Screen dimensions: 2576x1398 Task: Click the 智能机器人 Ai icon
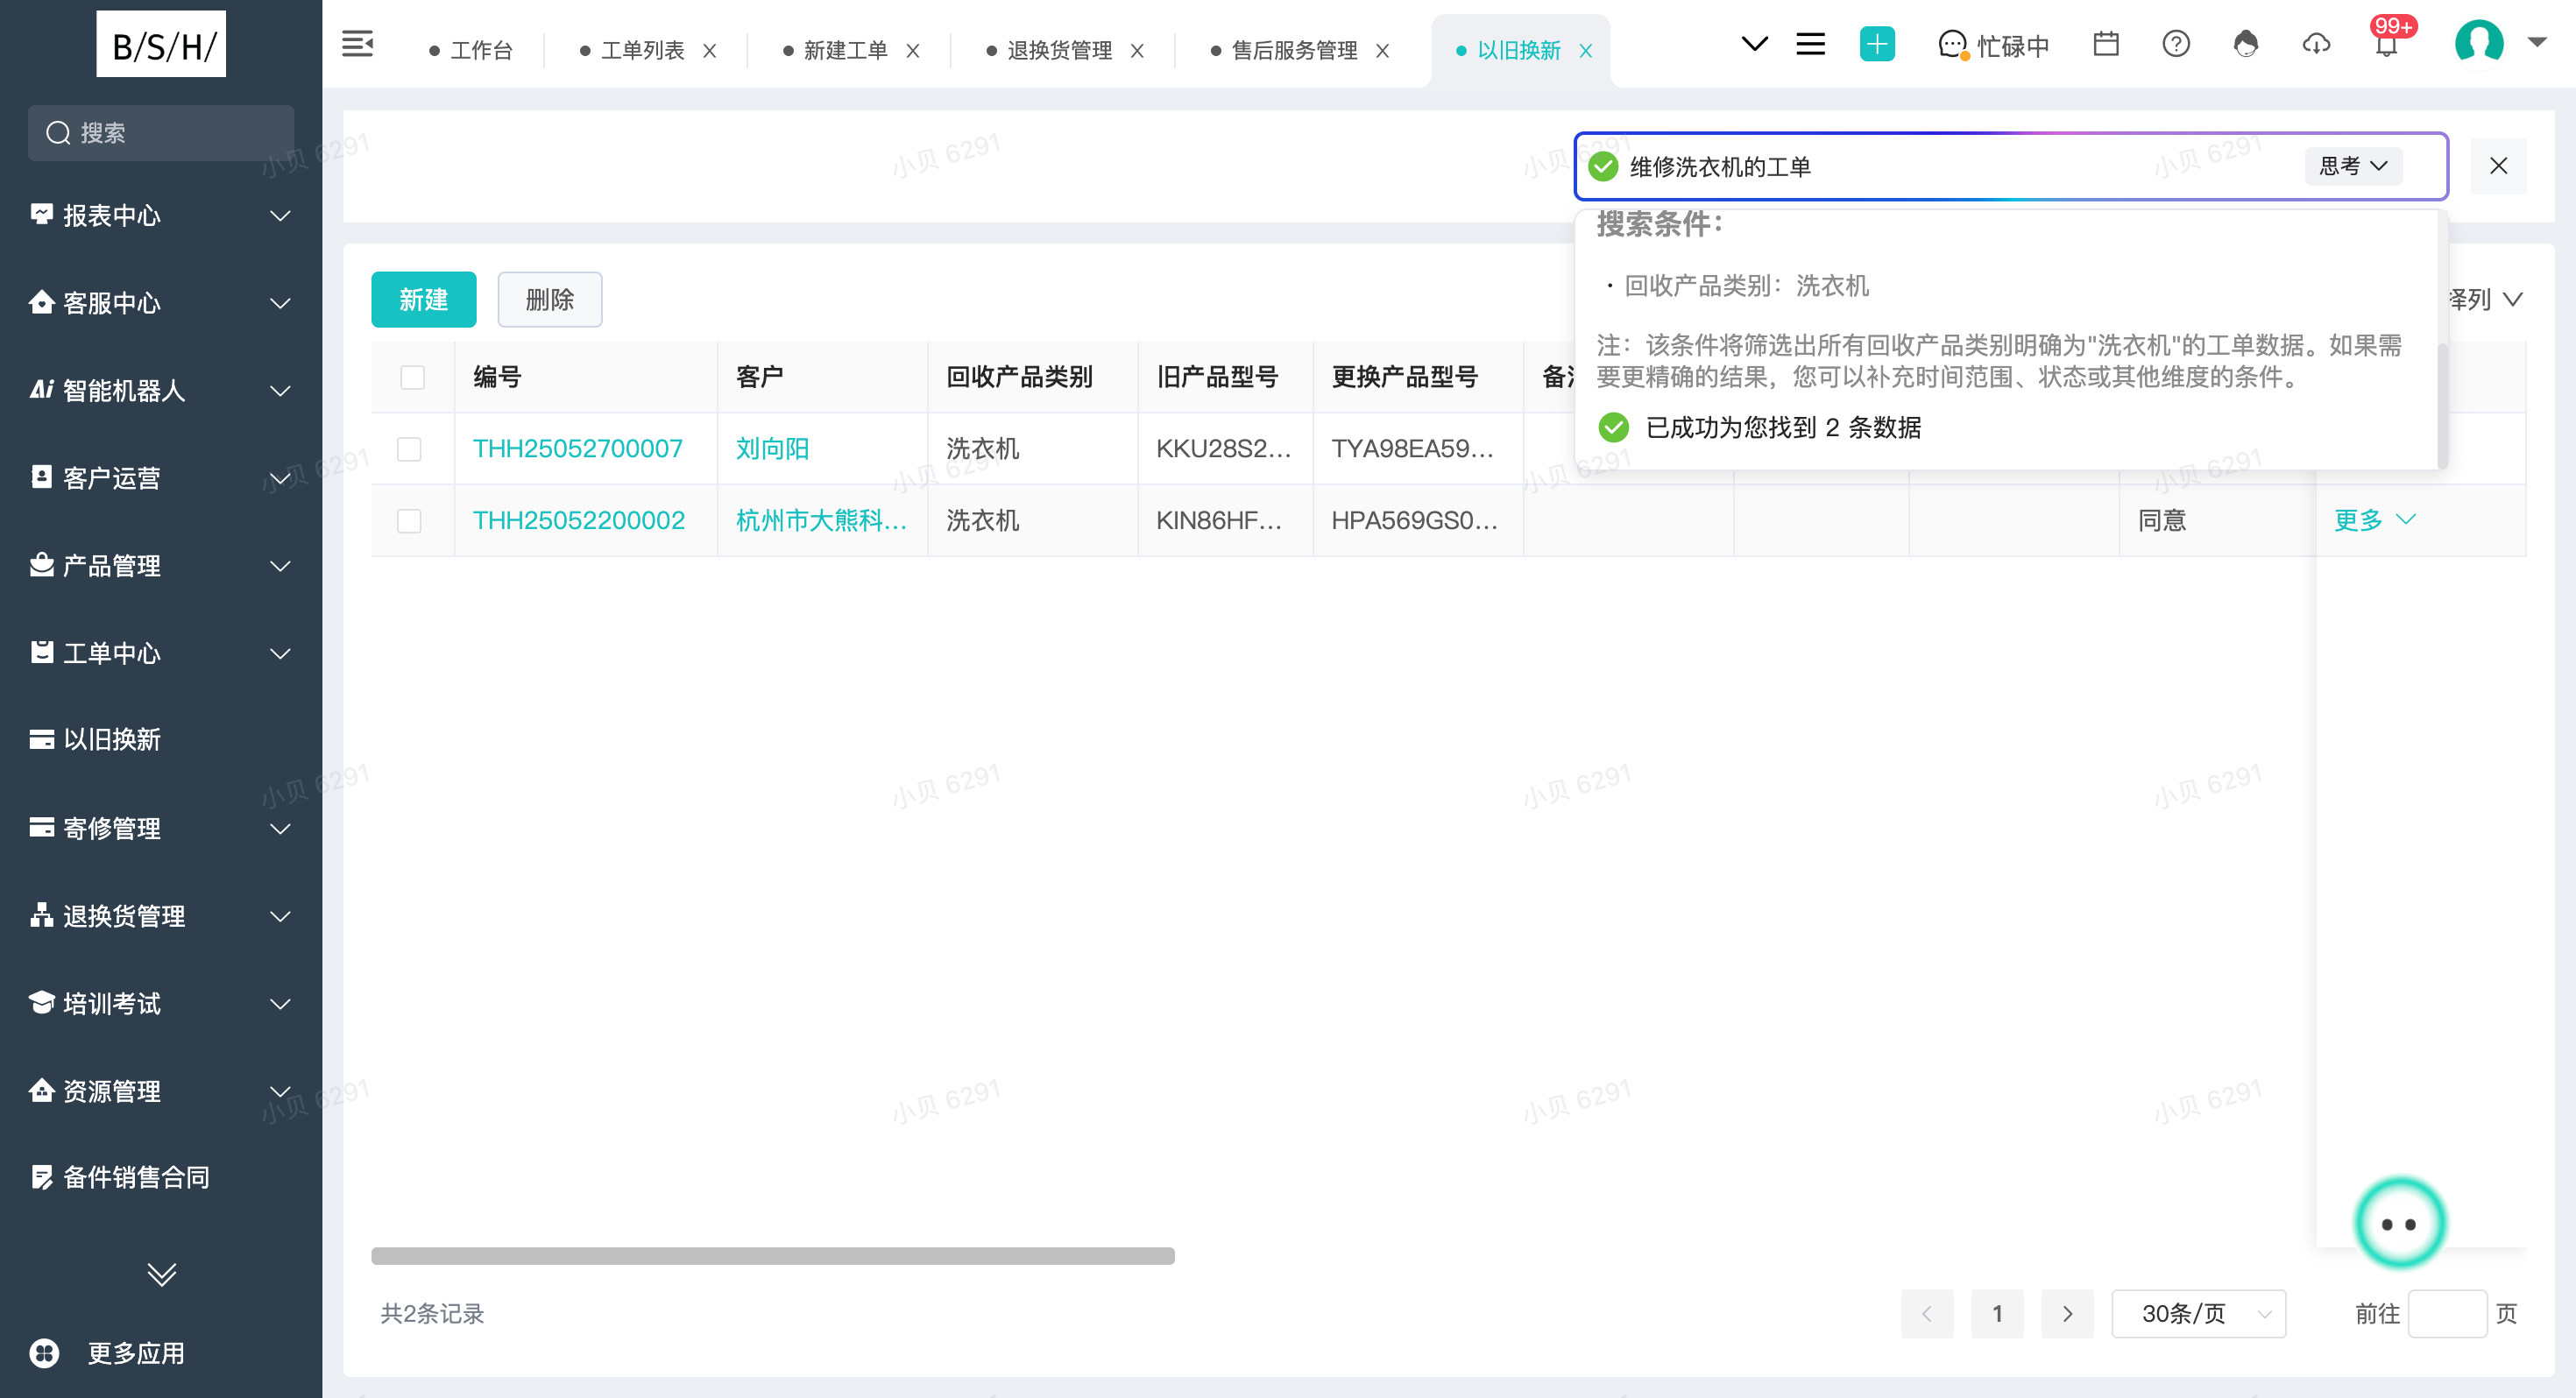[x=41, y=390]
